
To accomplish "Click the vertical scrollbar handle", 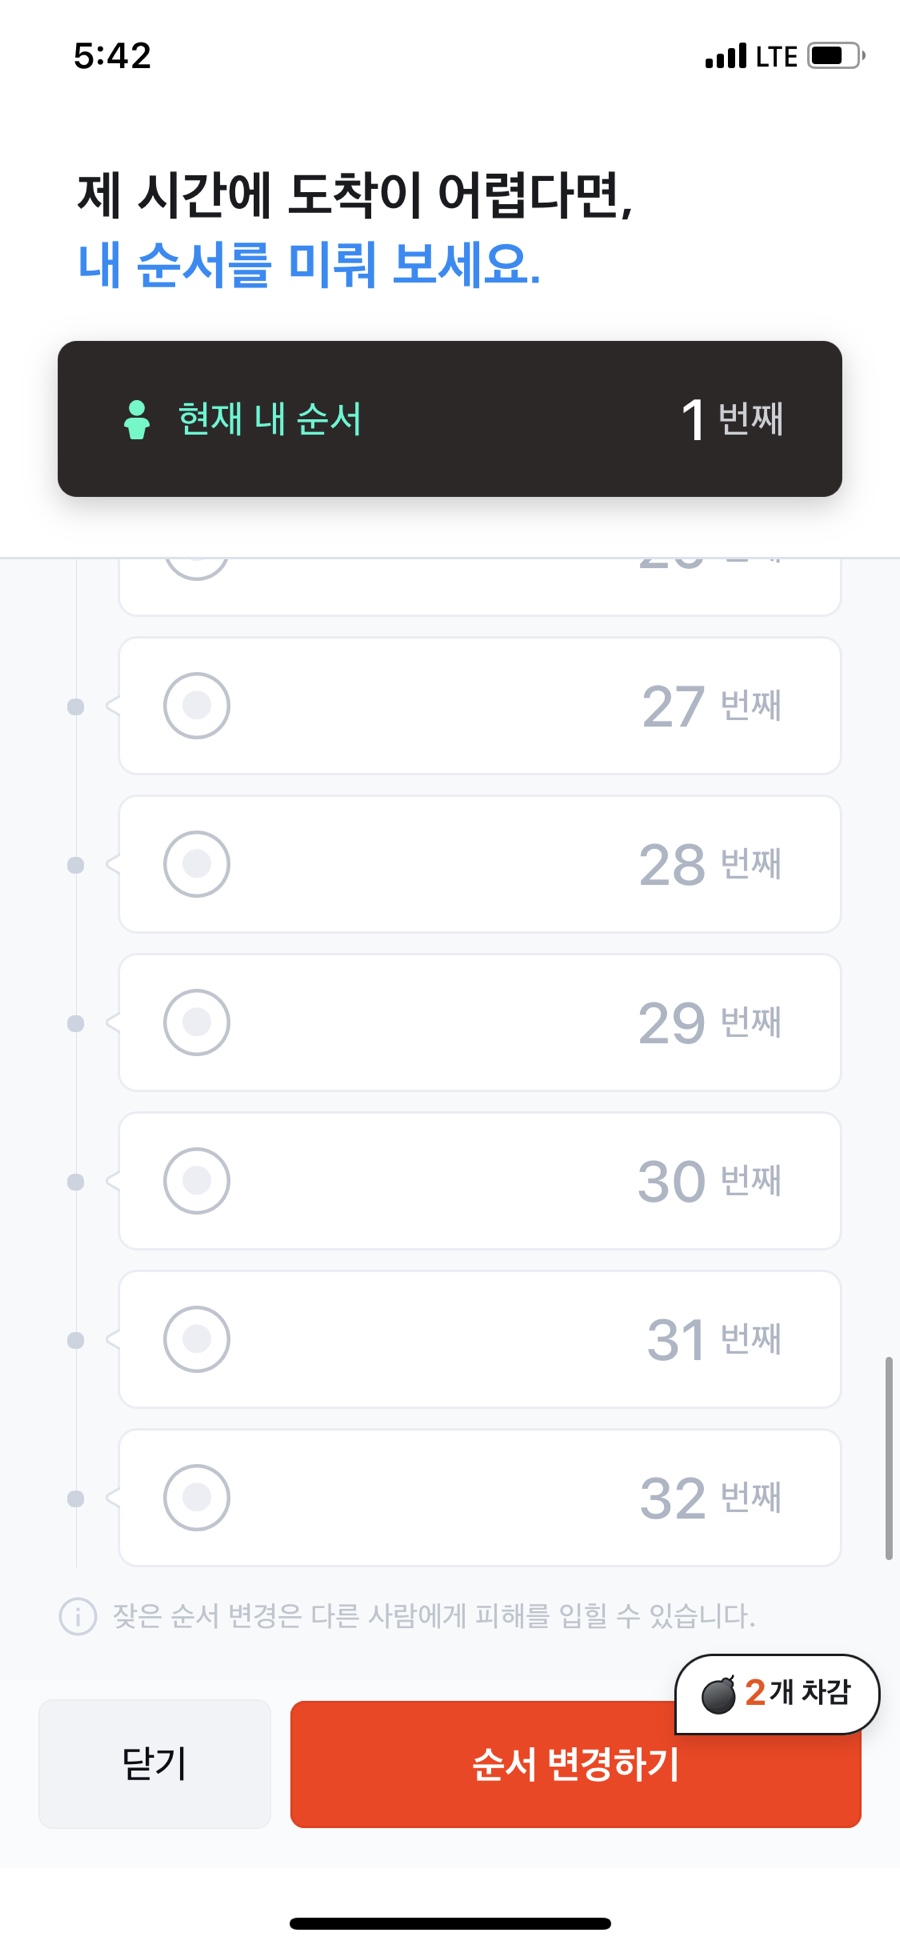I will (x=889, y=1458).
